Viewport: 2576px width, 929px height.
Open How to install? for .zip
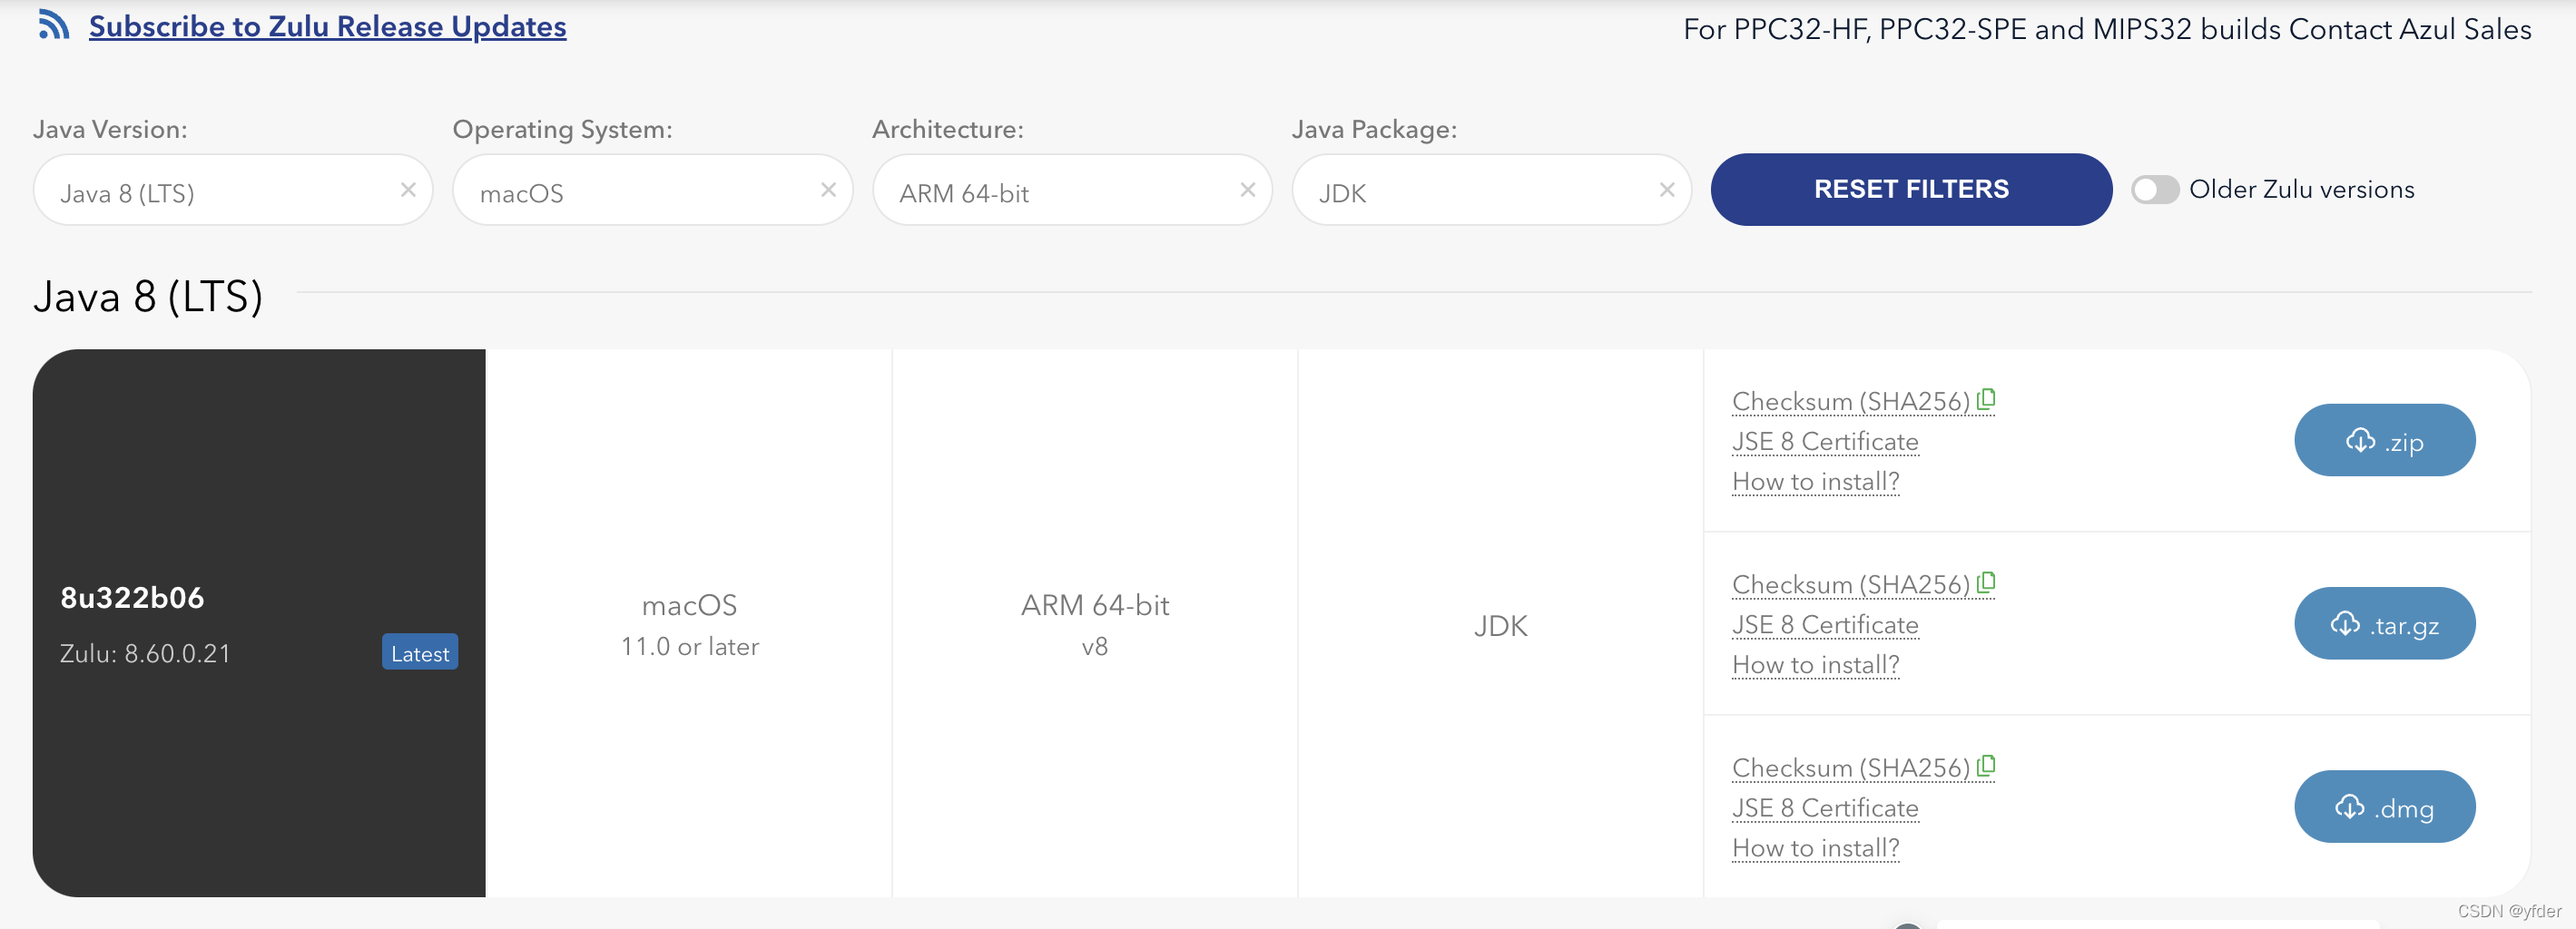click(1815, 481)
